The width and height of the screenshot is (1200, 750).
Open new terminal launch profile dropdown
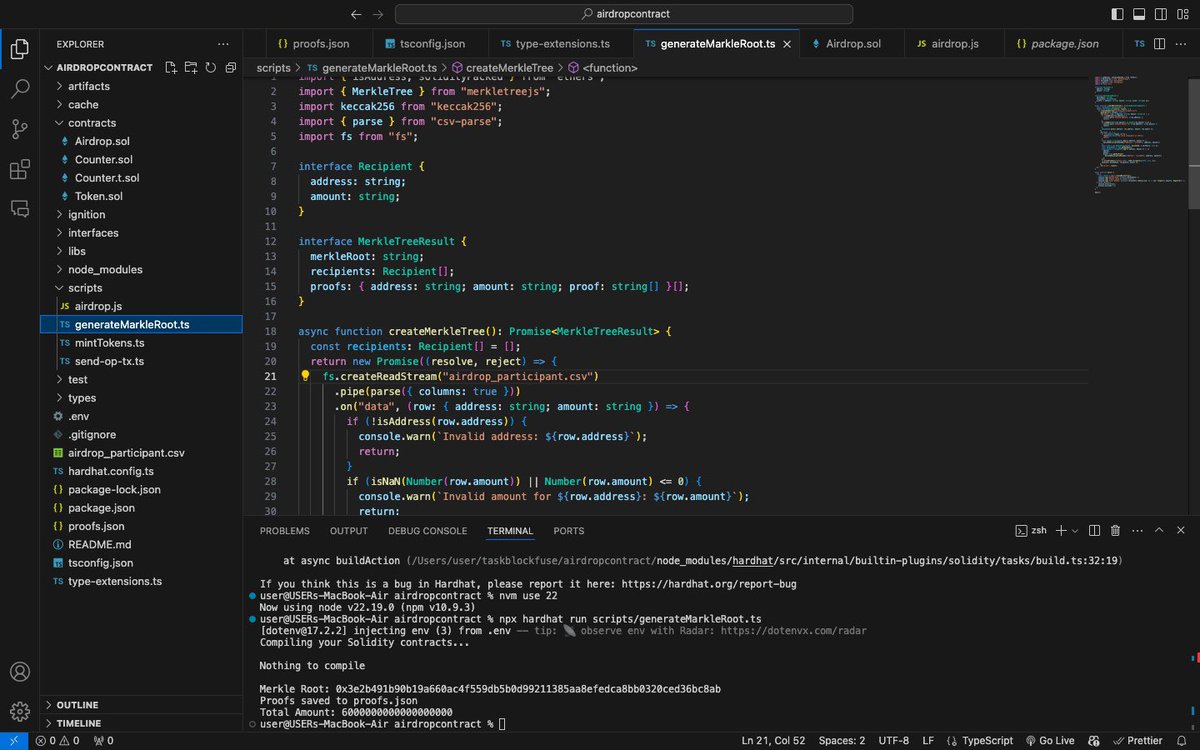(x=1073, y=531)
